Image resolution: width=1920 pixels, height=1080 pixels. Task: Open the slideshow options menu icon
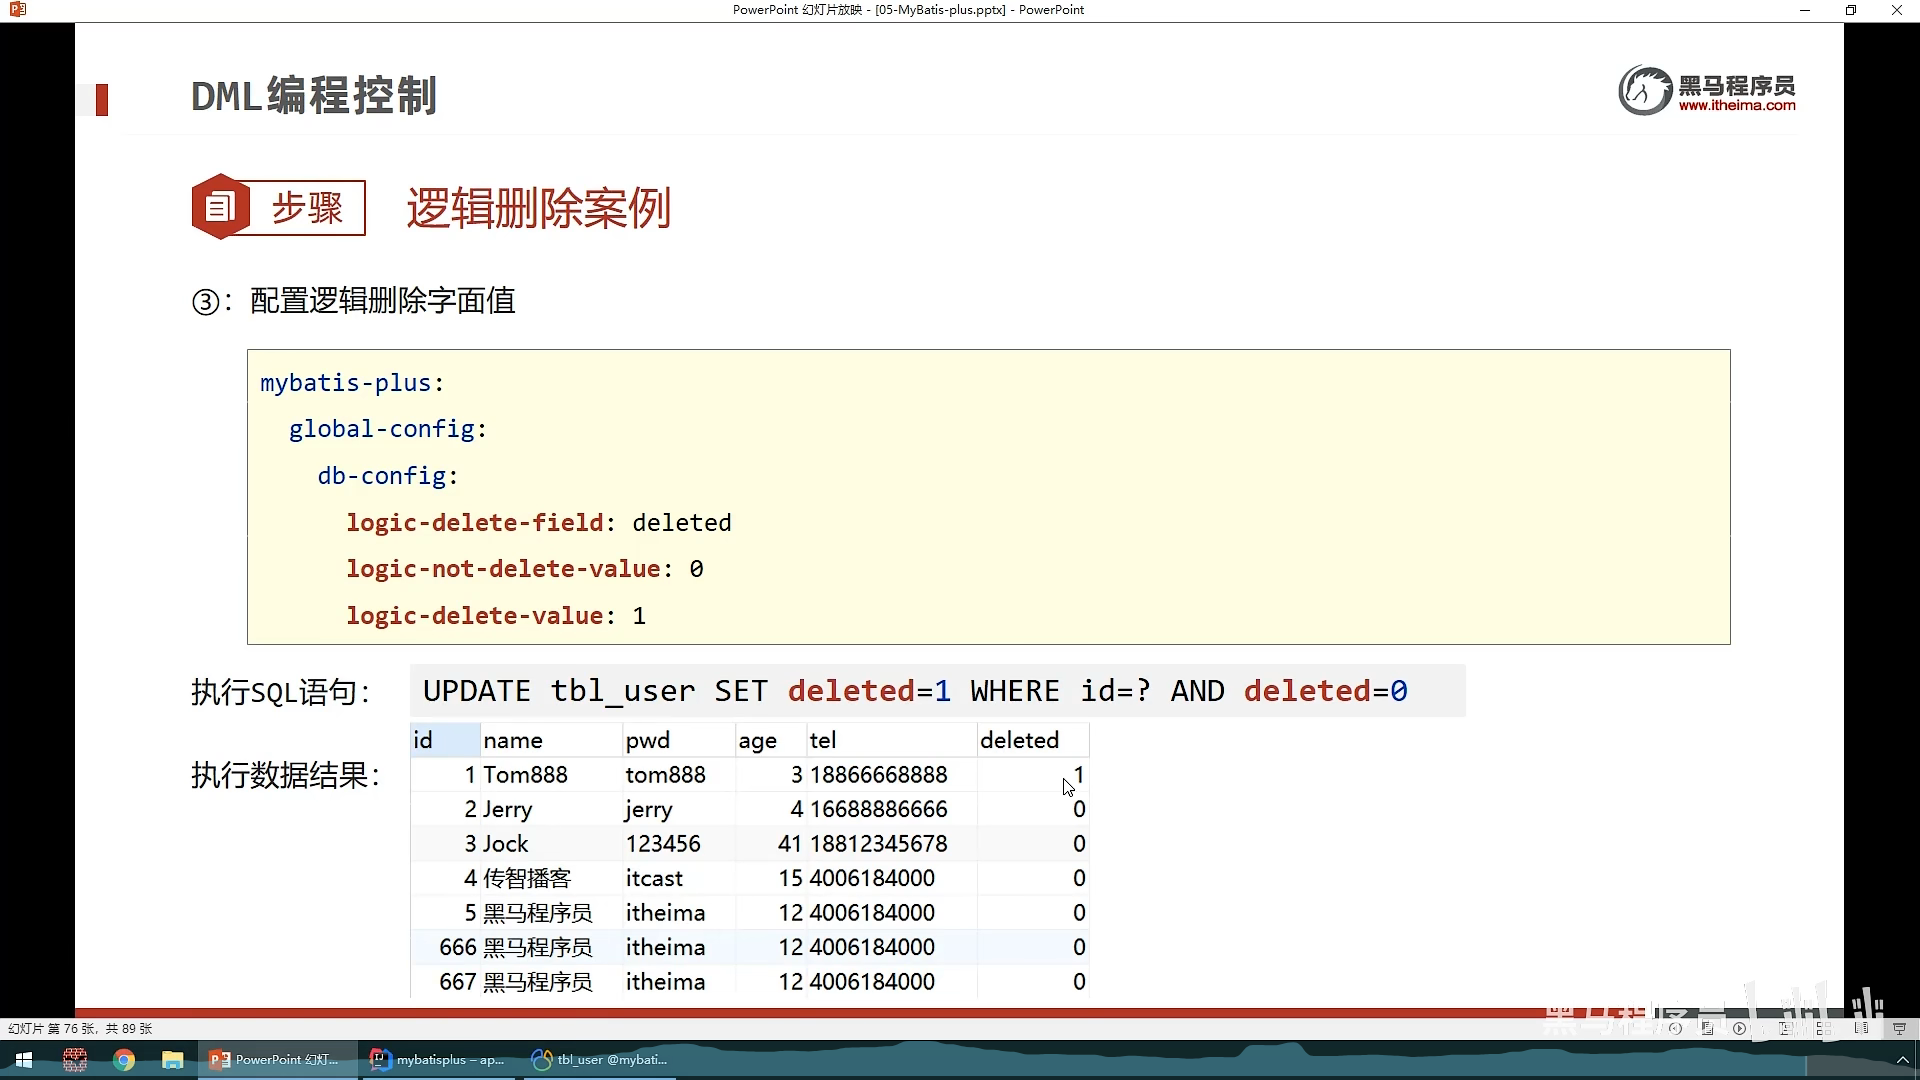tap(1708, 1028)
